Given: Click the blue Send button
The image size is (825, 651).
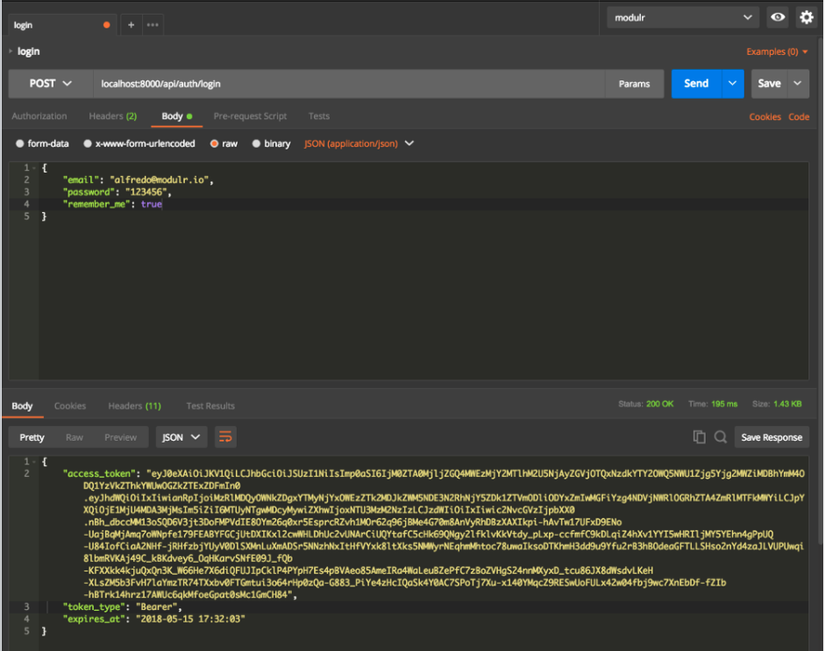Looking at the screenshot, I should pyautogui.click(x=696, y=84).
